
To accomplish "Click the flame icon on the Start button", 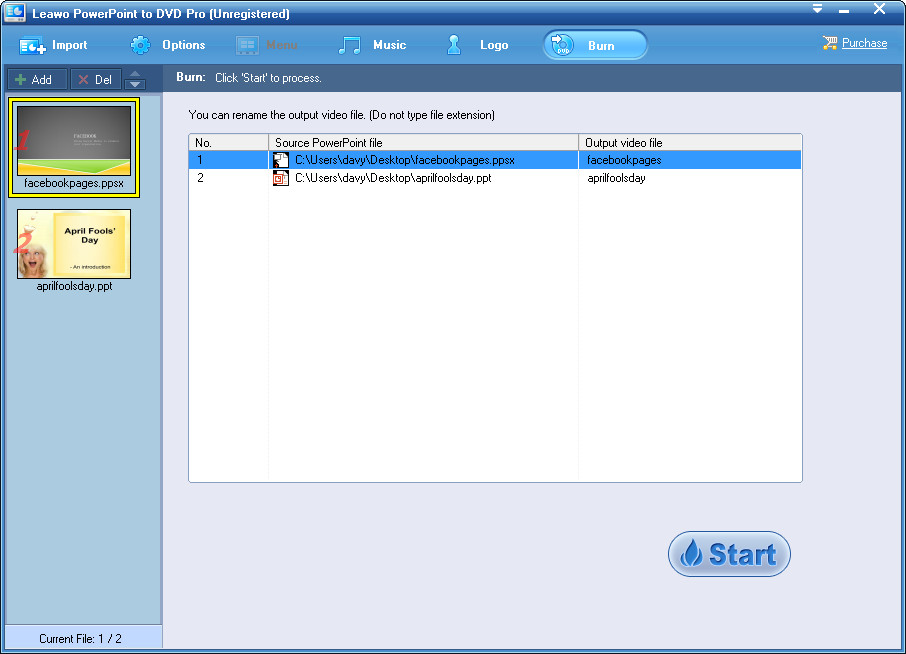I will click(691, 553).
